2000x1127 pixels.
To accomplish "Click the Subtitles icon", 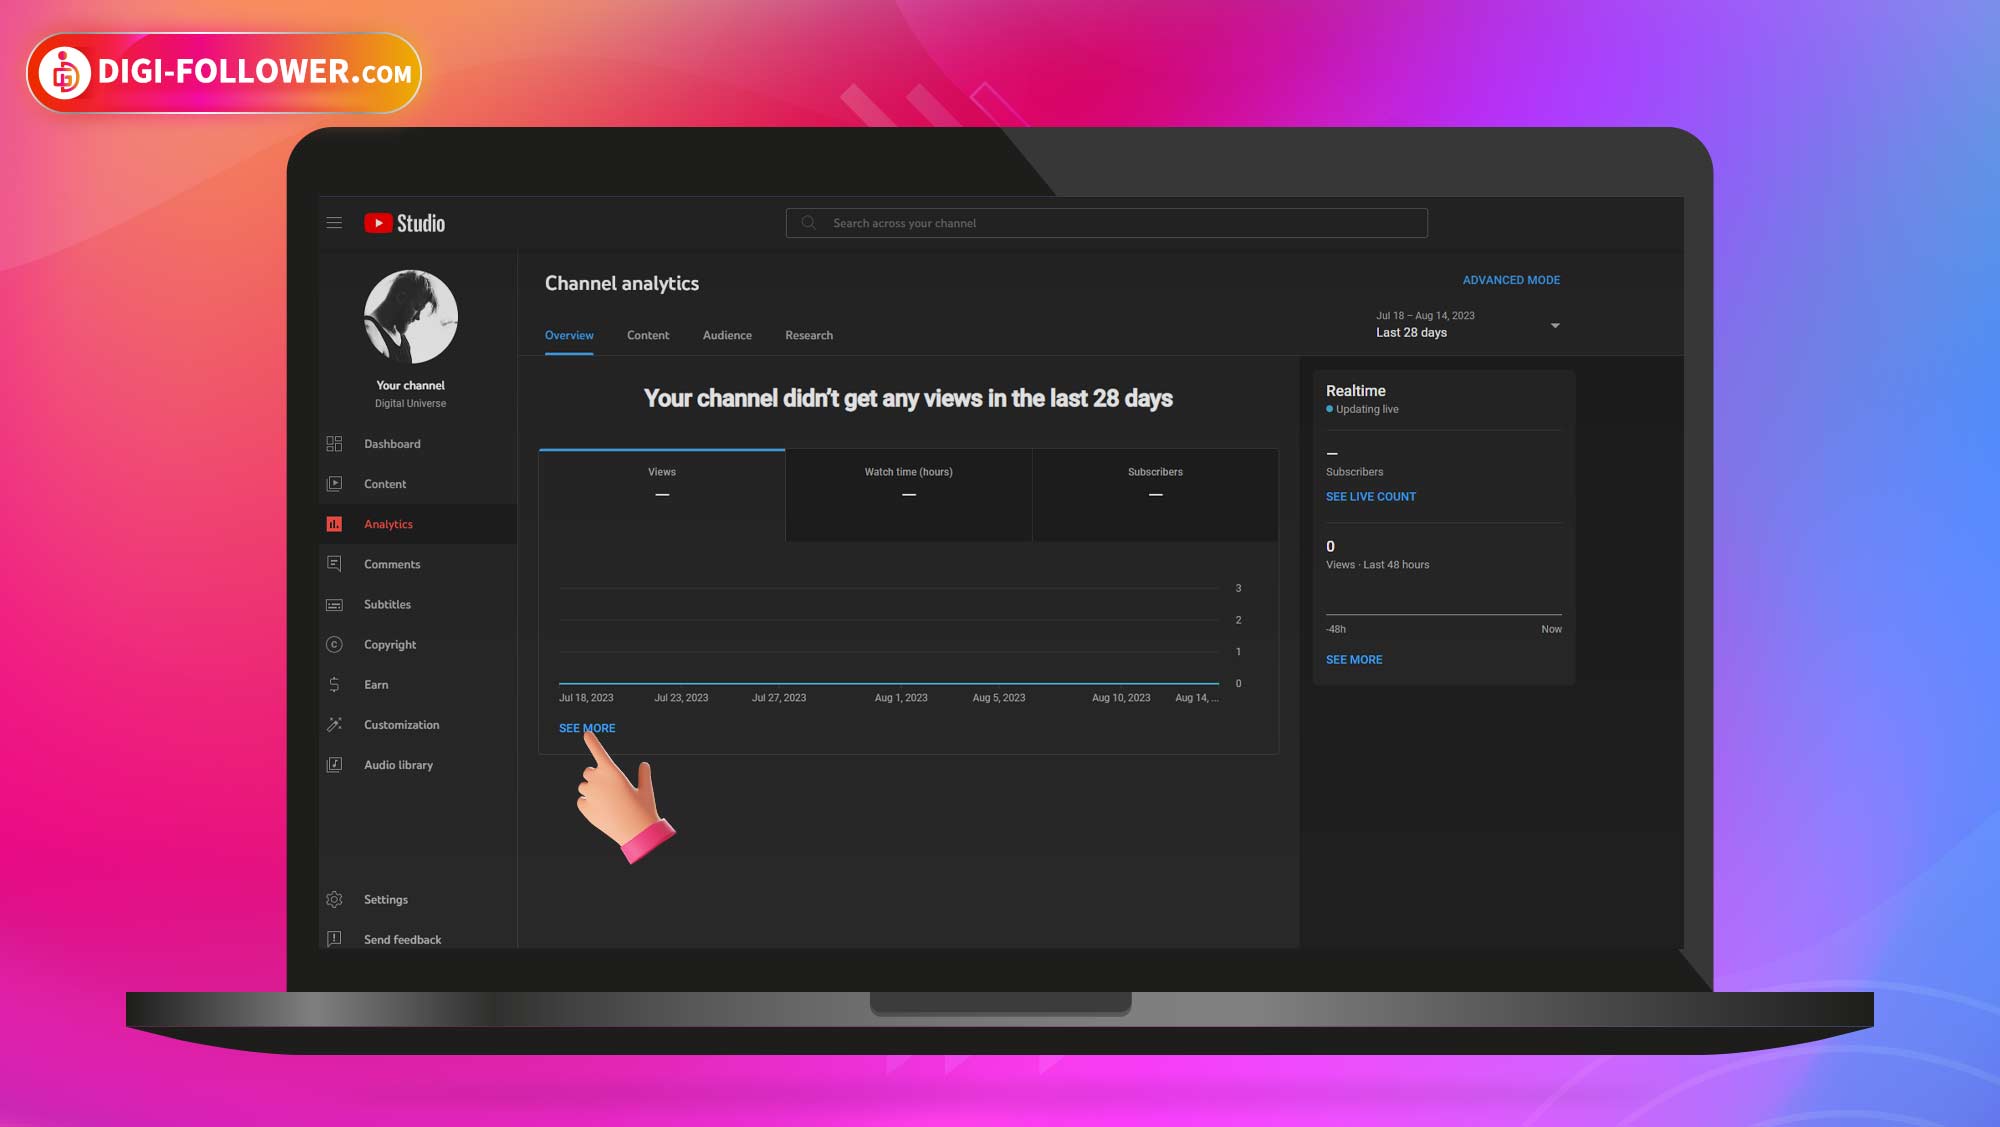I will click(x=334, y=605).
